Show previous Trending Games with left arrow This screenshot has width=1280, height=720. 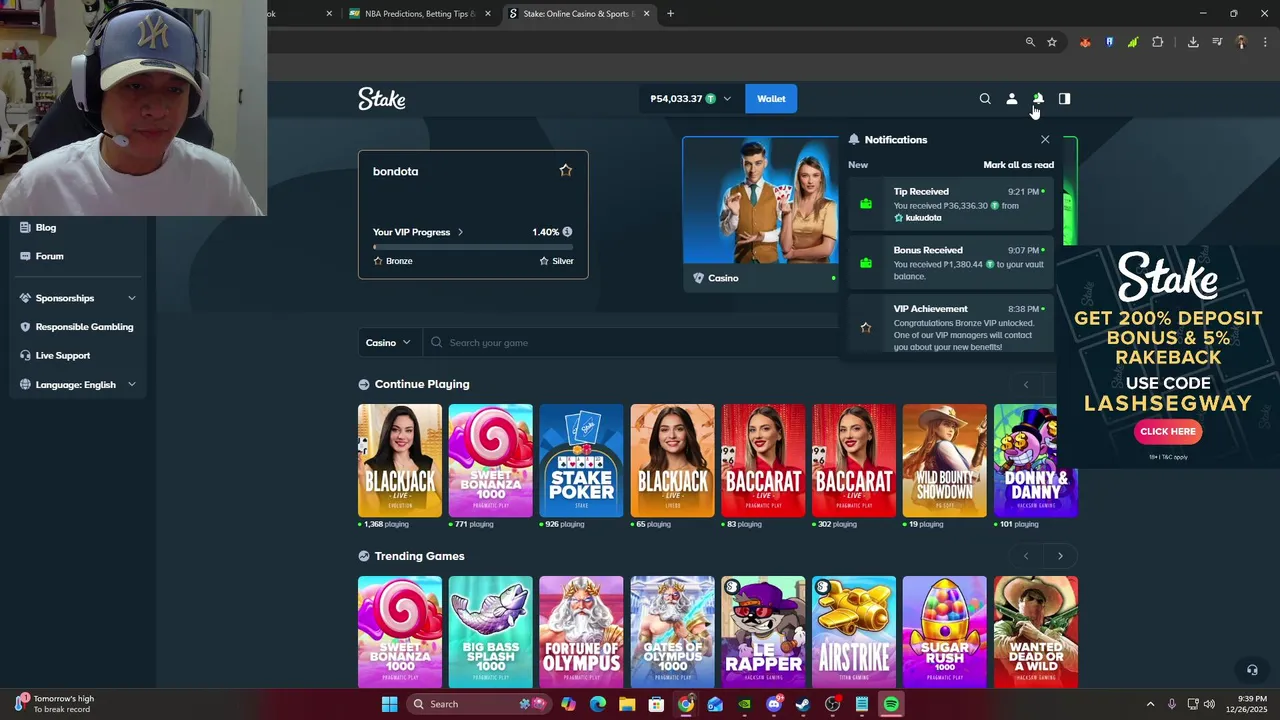(1026, 556)
